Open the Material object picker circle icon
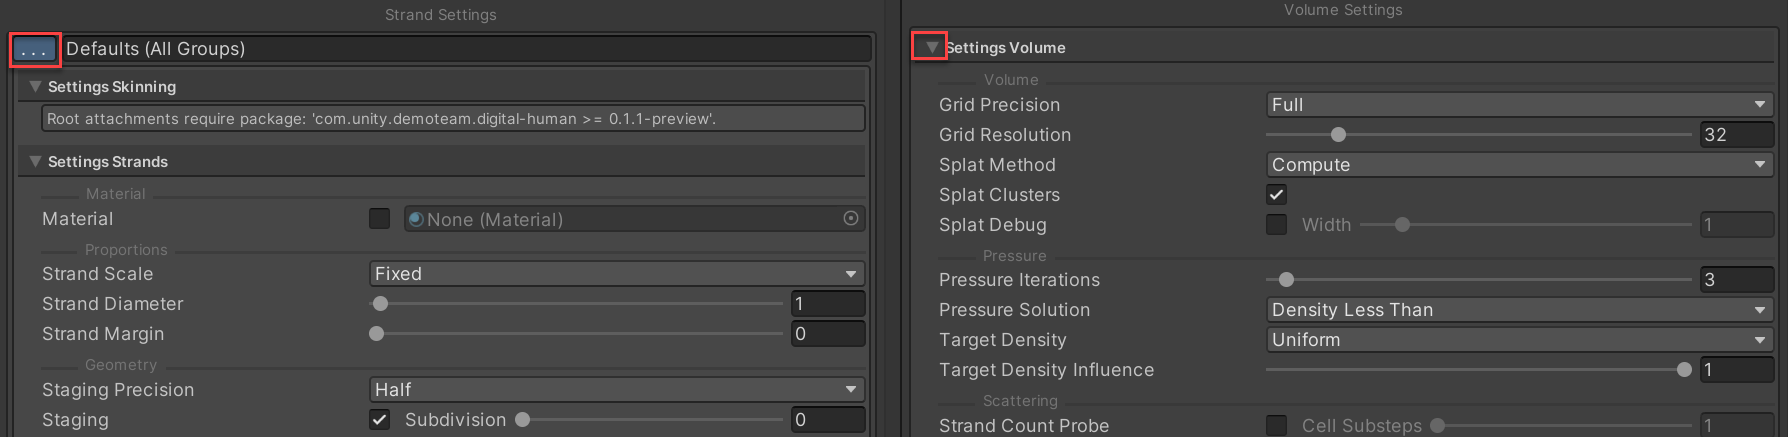The width and height of the screenshot is (1788, 437). point(851,219)
